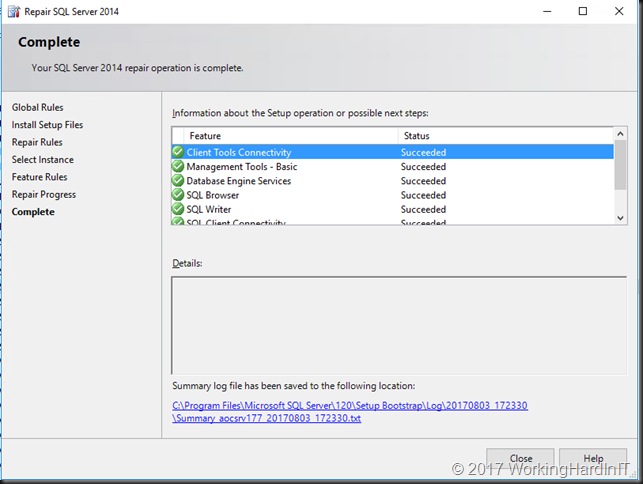Image resolution: width=643 pixels, height=484 pixels.
Task: Click the feature list scrollbar thumb
Action: (x=620, y=165)
